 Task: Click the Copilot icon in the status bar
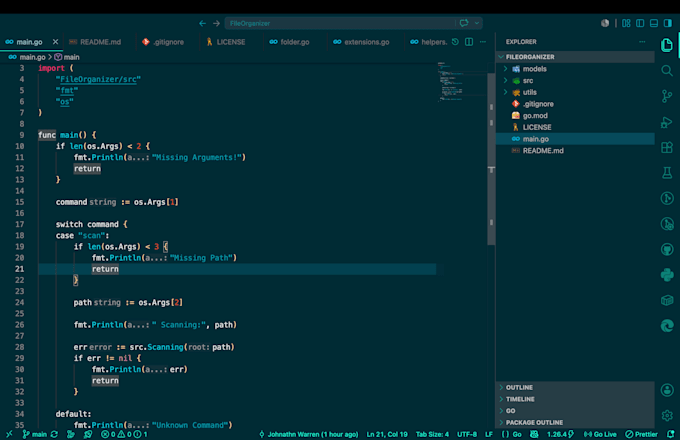(534, 434)
